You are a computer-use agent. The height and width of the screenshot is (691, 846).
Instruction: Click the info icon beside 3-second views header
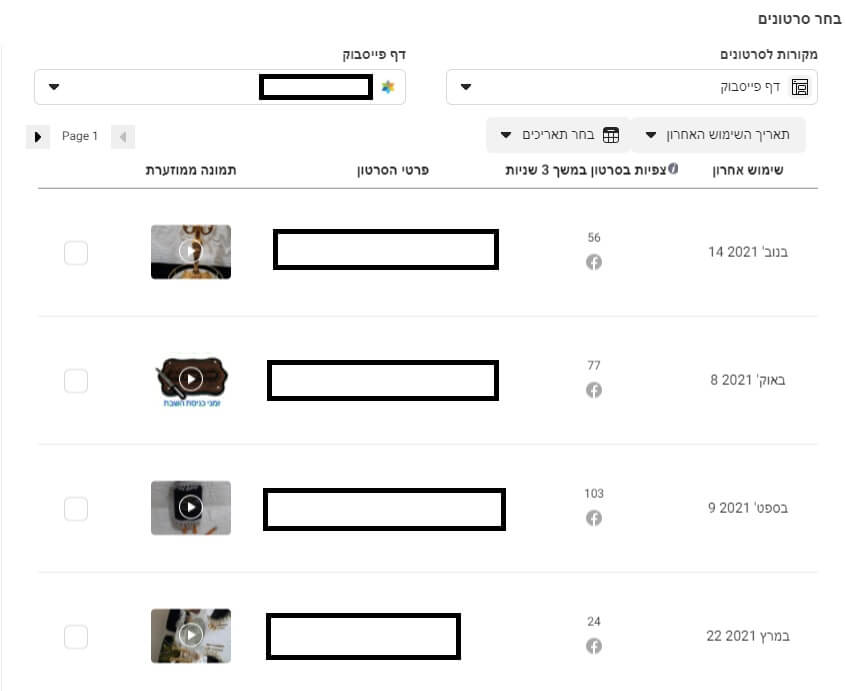click(673, 169)
